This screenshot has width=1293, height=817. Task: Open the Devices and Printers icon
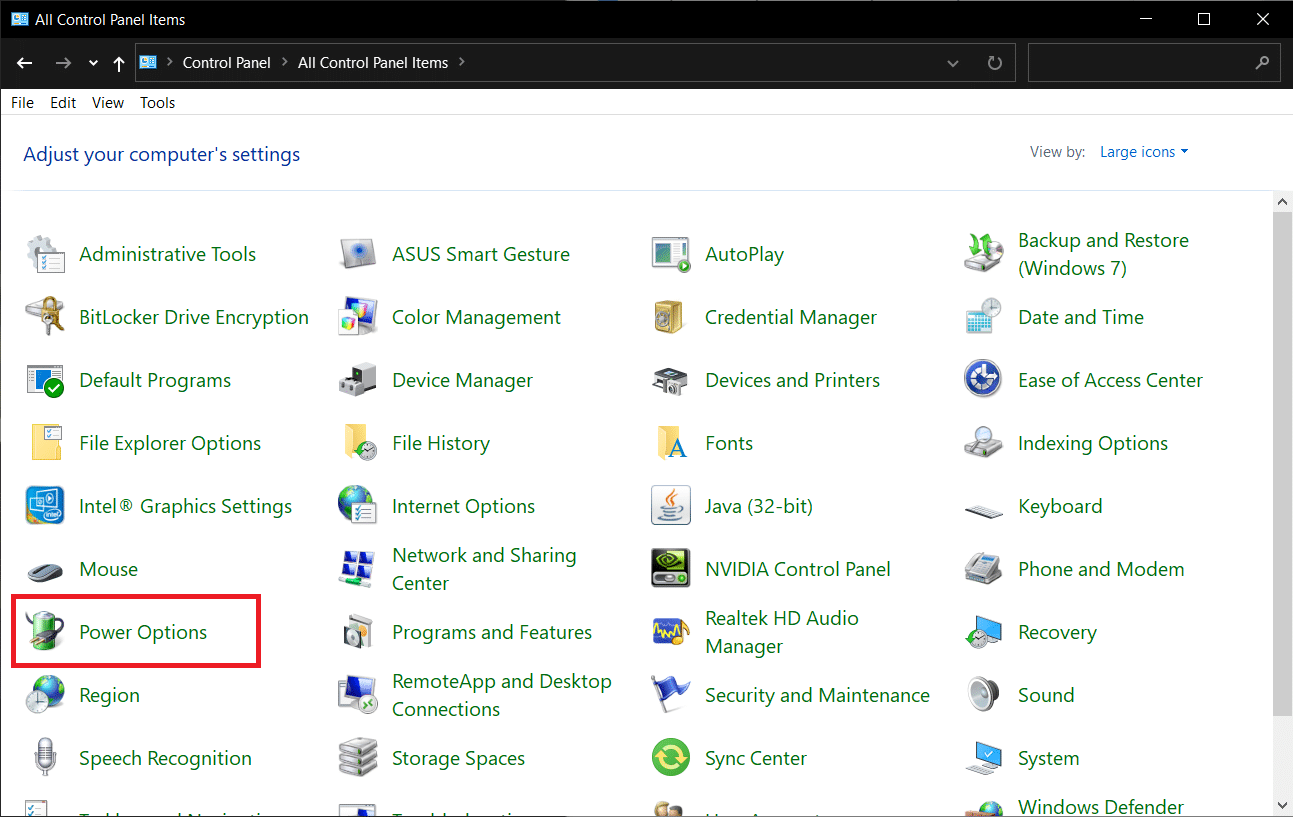point(671,380)
